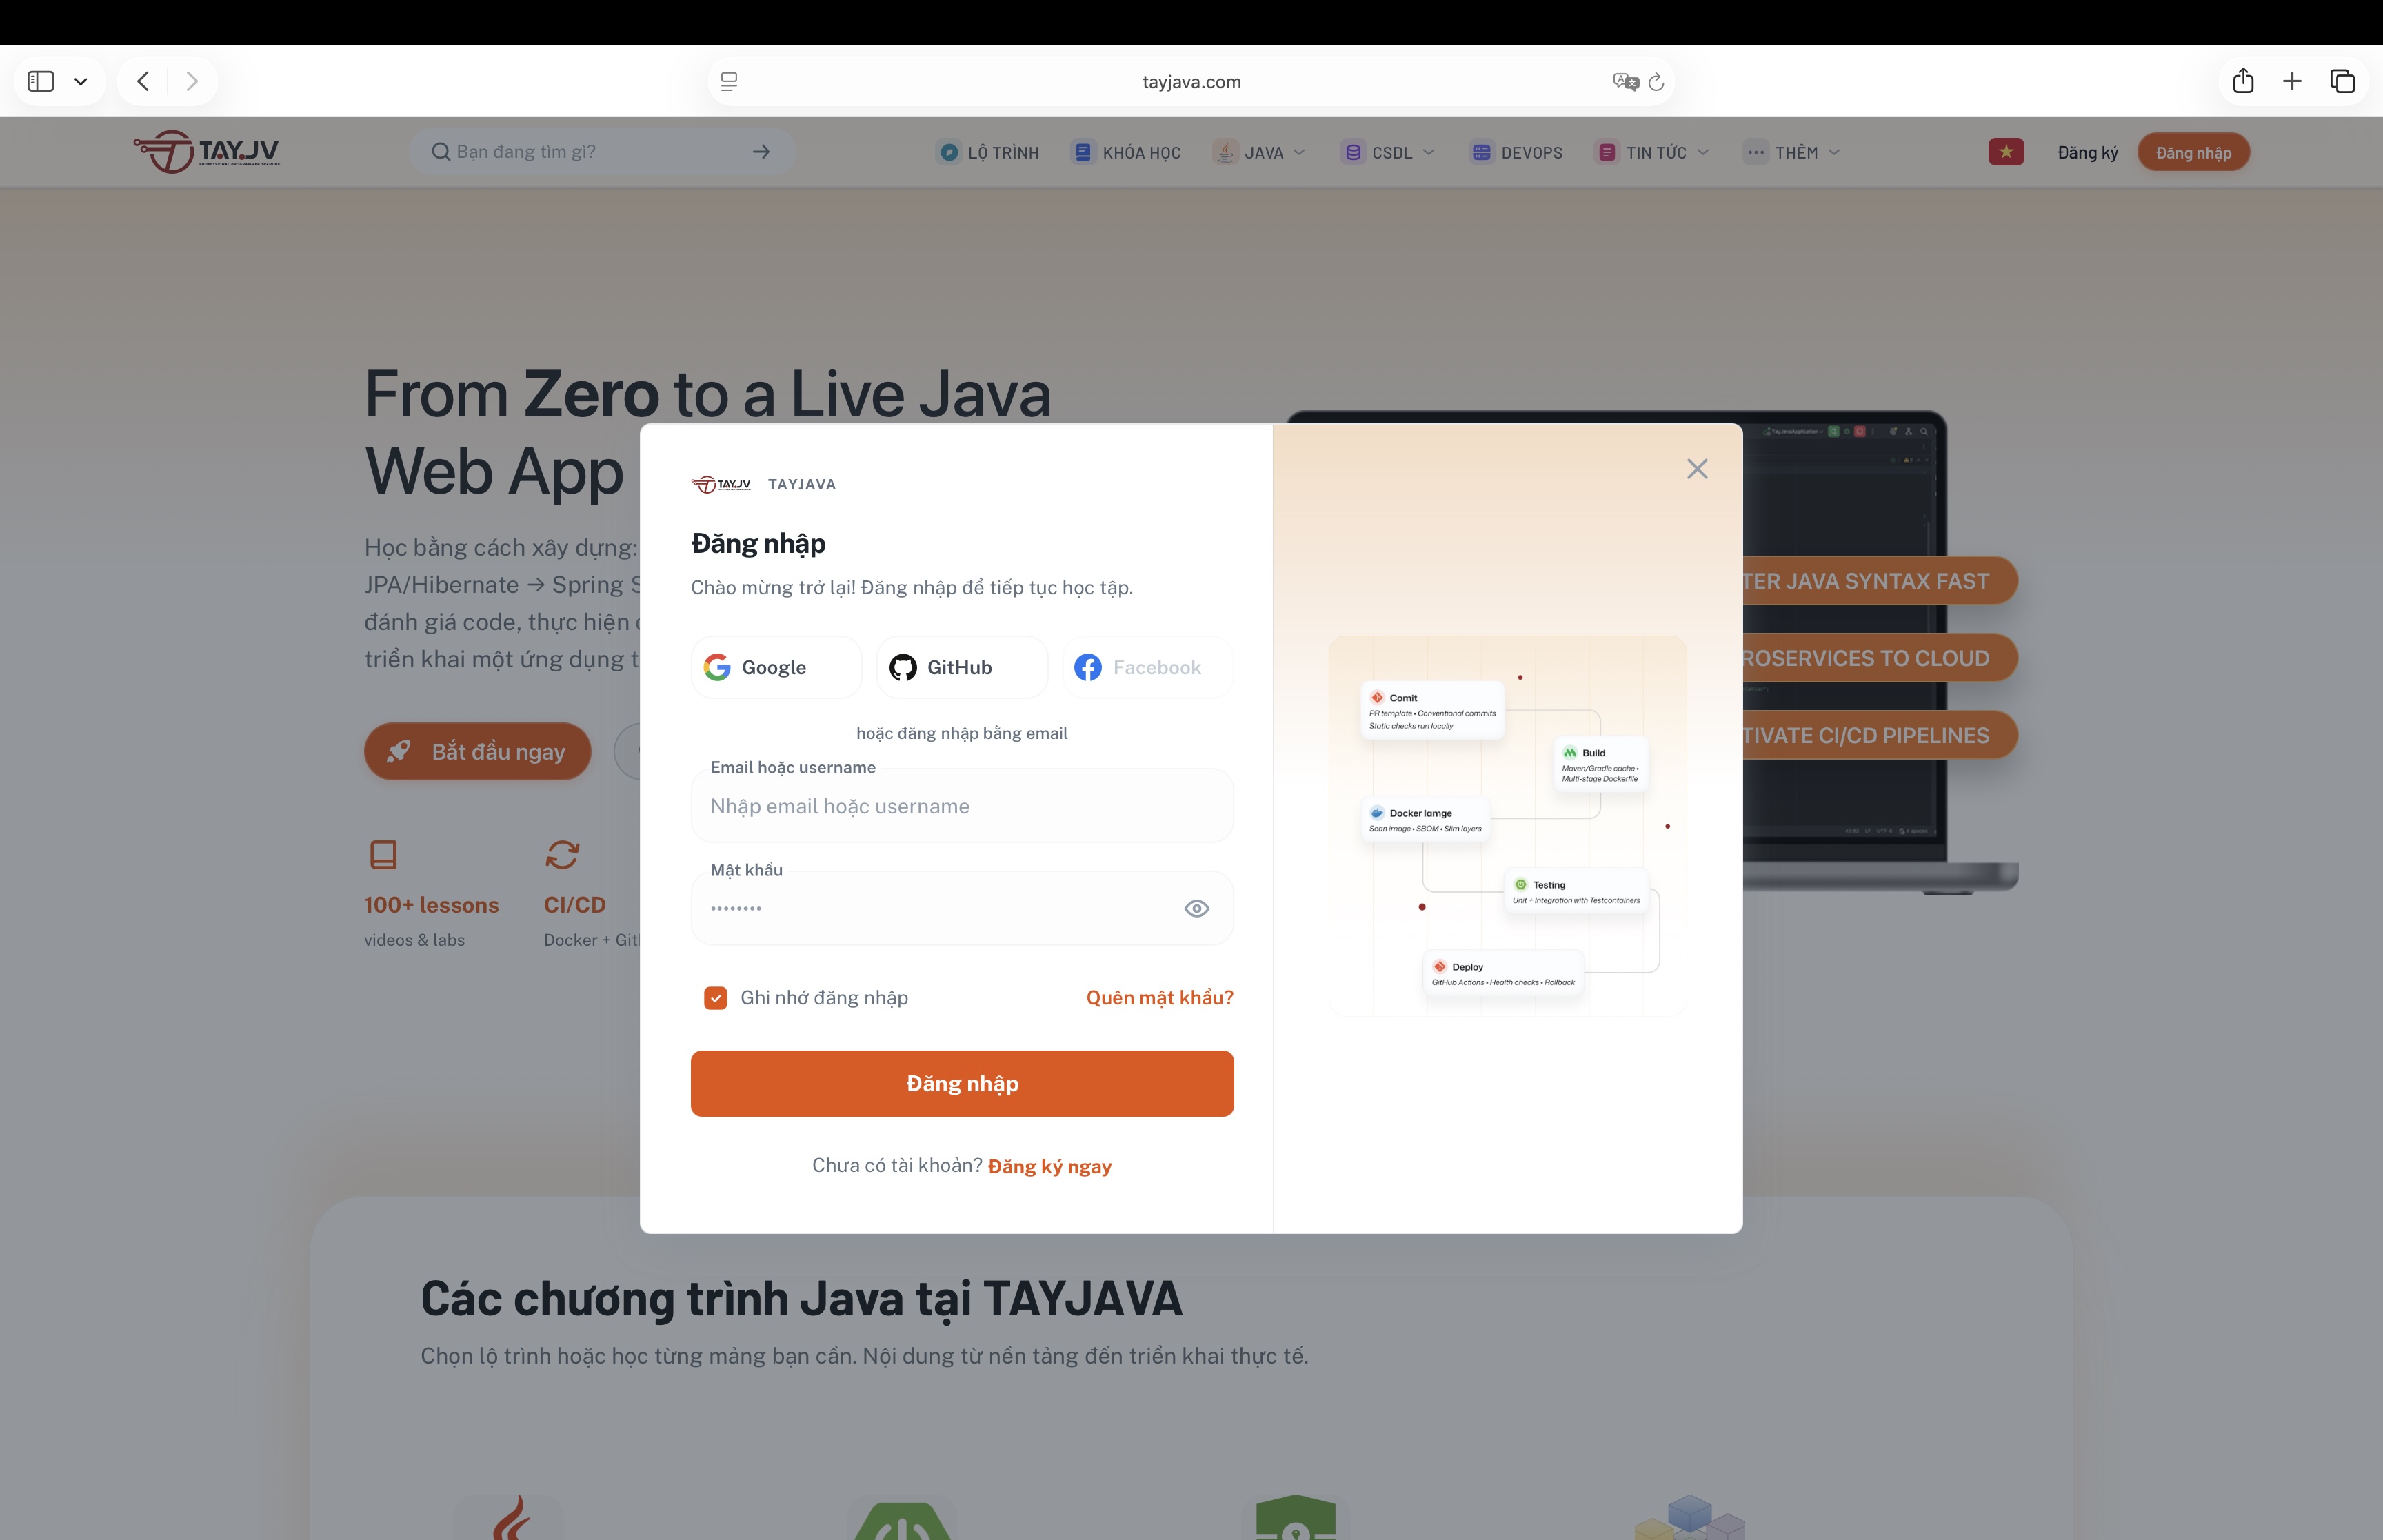This screenshot has height=1540, width=2383.
Task: Open the Đăng ký ngay link
Action: (x=1050, y=1166)
